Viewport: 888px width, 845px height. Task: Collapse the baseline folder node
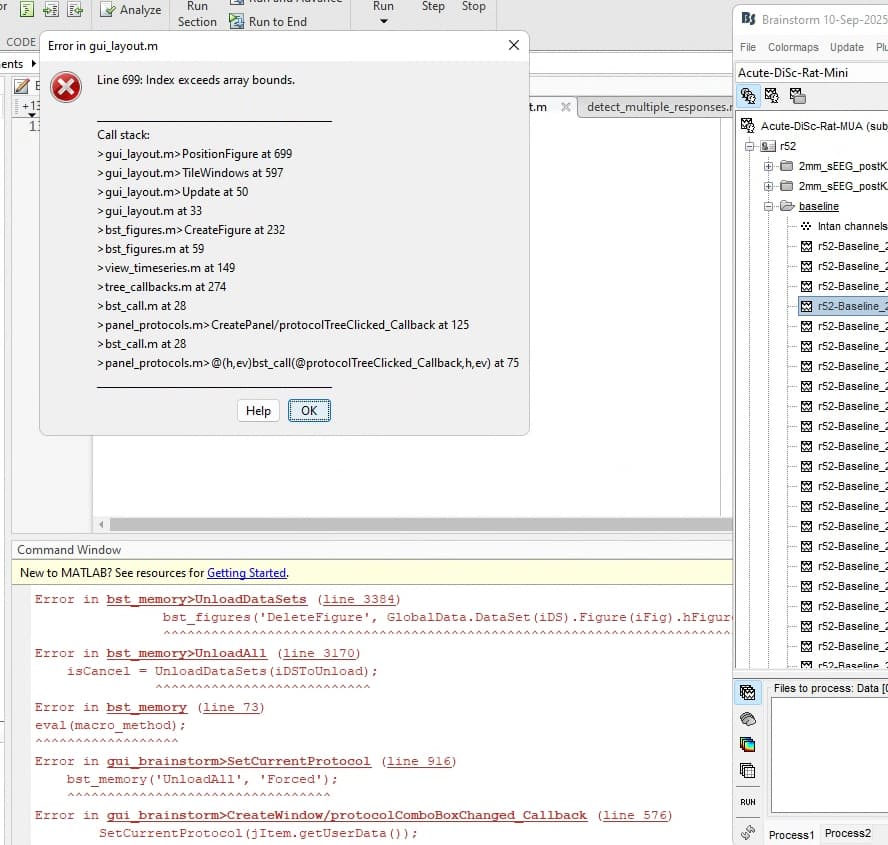[x=769, y=206]
